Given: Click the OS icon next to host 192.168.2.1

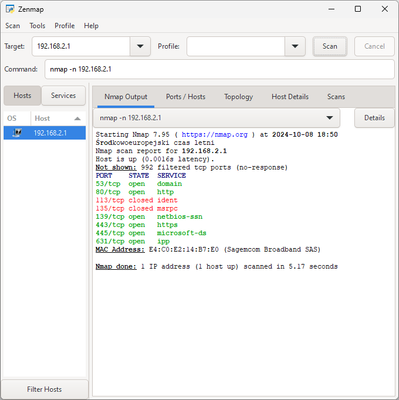Looking at the screenshot, I should pos(17,133).
